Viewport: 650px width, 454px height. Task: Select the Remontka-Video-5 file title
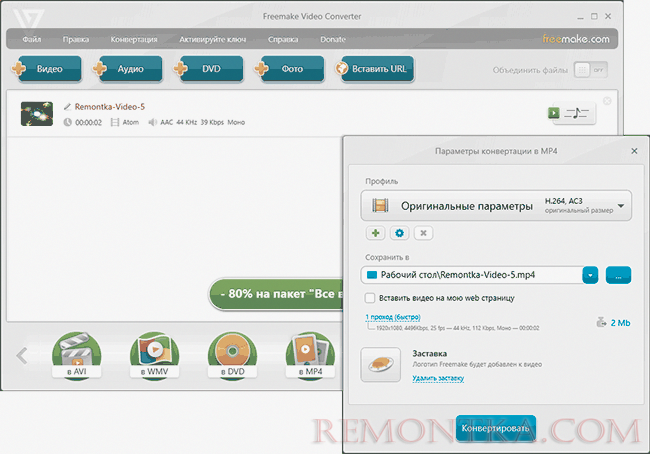110,107
